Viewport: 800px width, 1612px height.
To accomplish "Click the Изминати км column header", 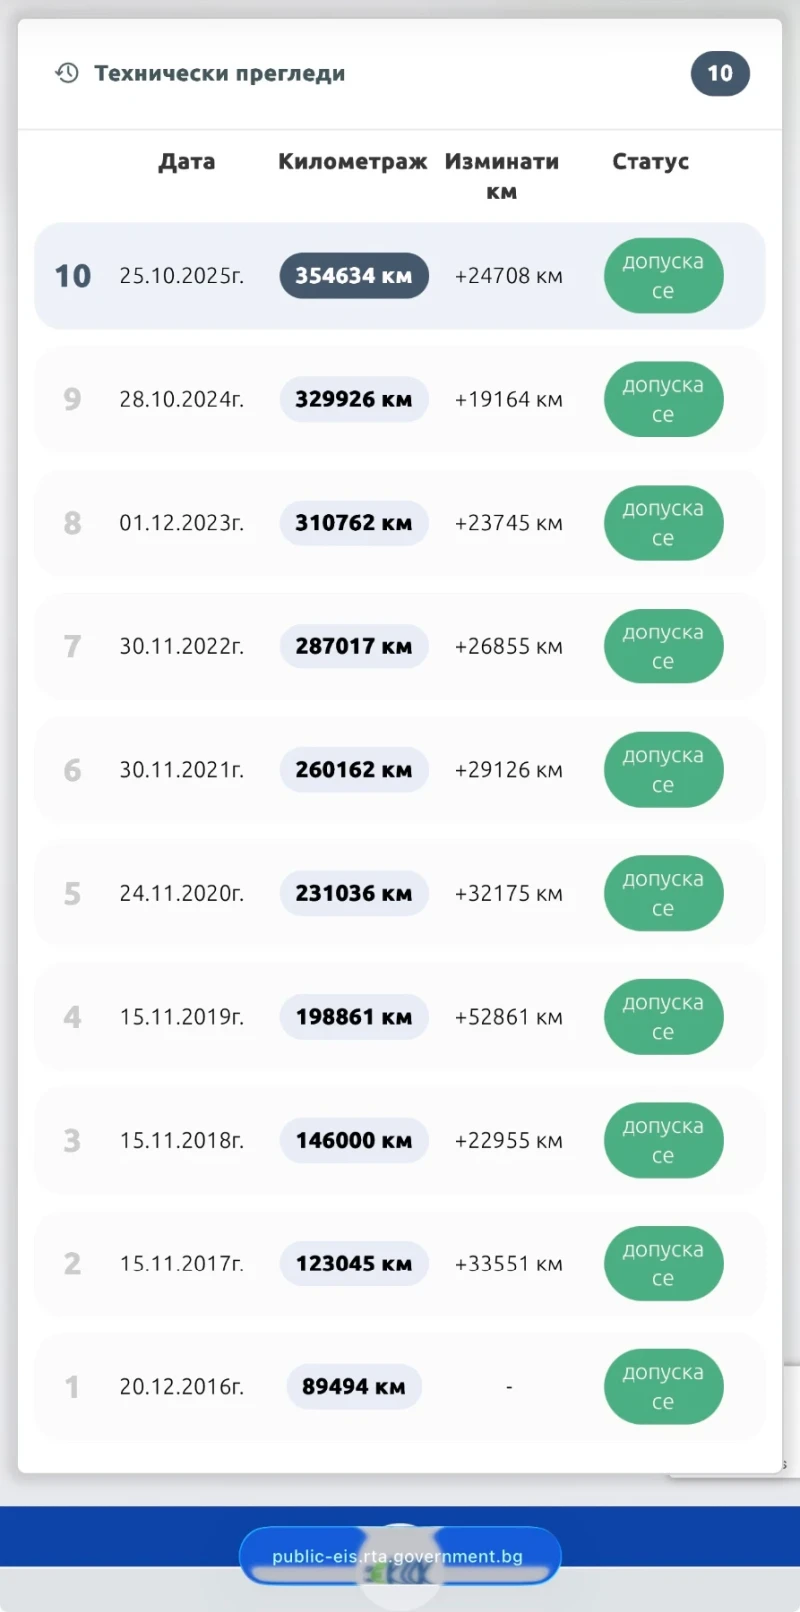I will click(x=502, y=176).
